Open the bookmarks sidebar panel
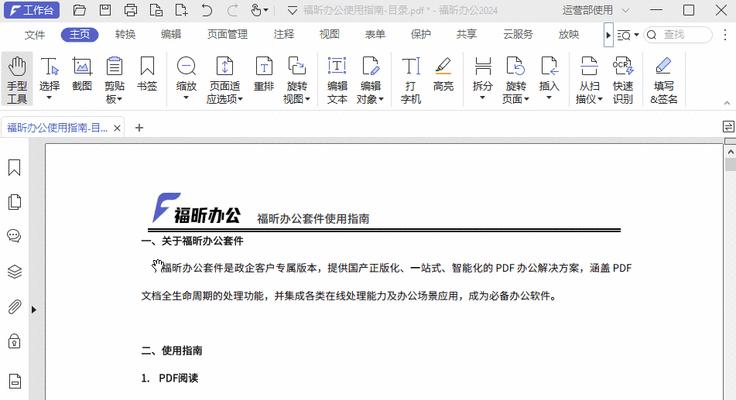The image size is (736, 400). [x=15, y=168]
